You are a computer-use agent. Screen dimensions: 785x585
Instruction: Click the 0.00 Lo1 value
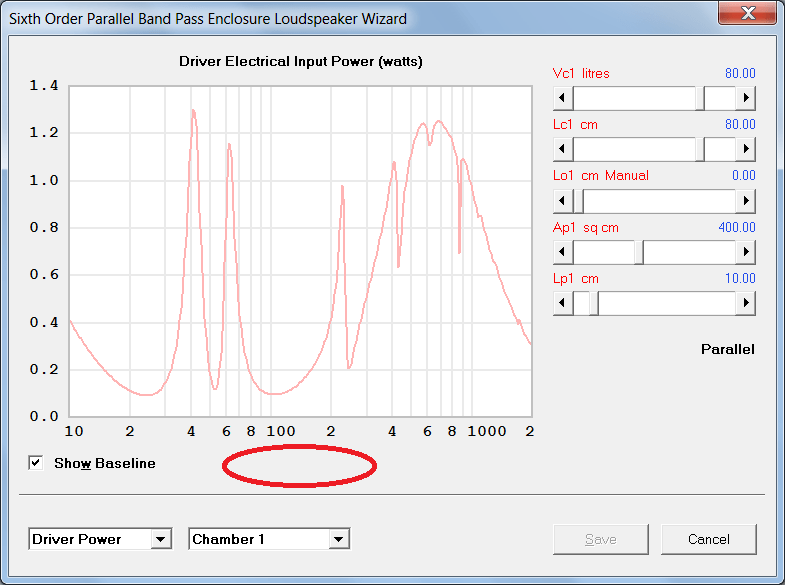point(743,175)
